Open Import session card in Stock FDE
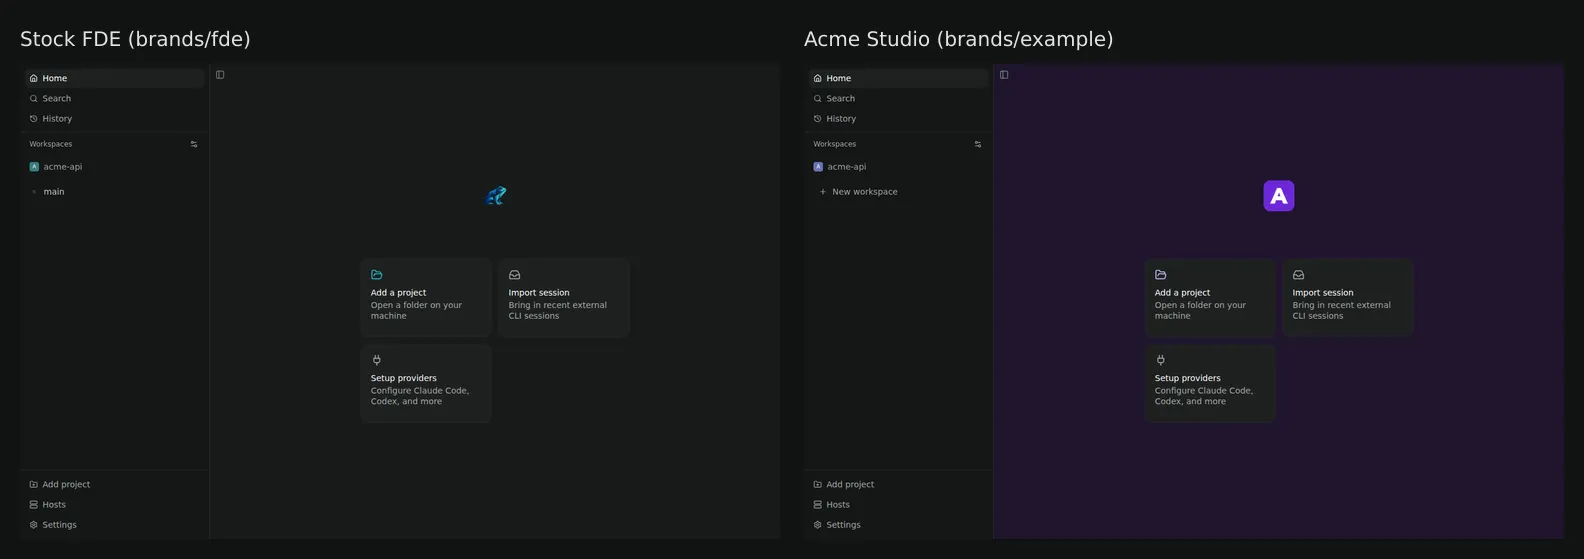 [x=564, y=297]
